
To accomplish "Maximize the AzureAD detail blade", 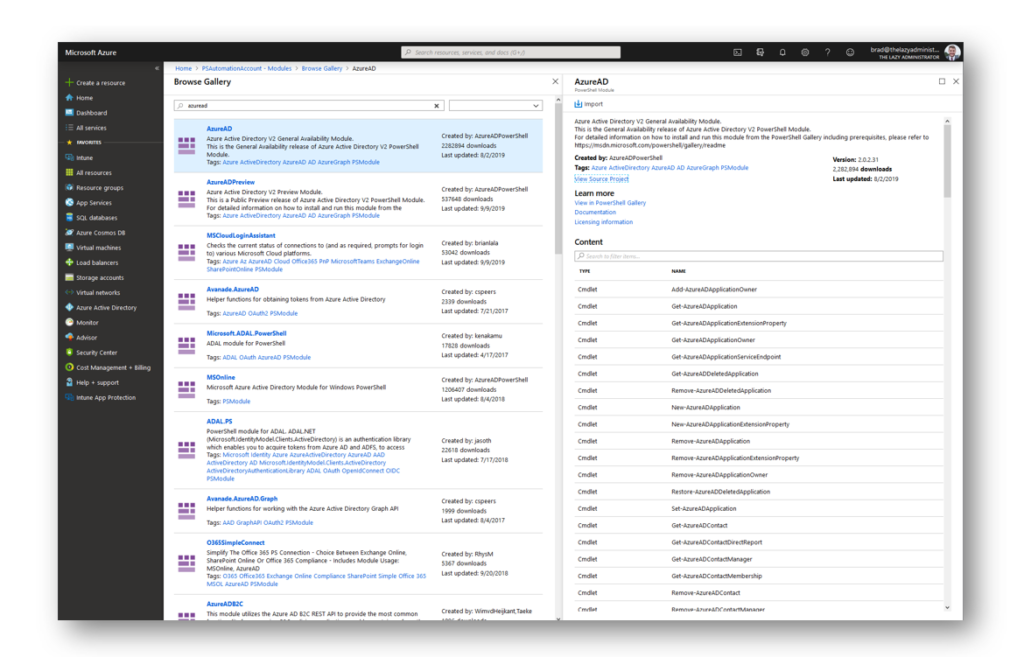I will pyautogui.click(x=942, y=82).
